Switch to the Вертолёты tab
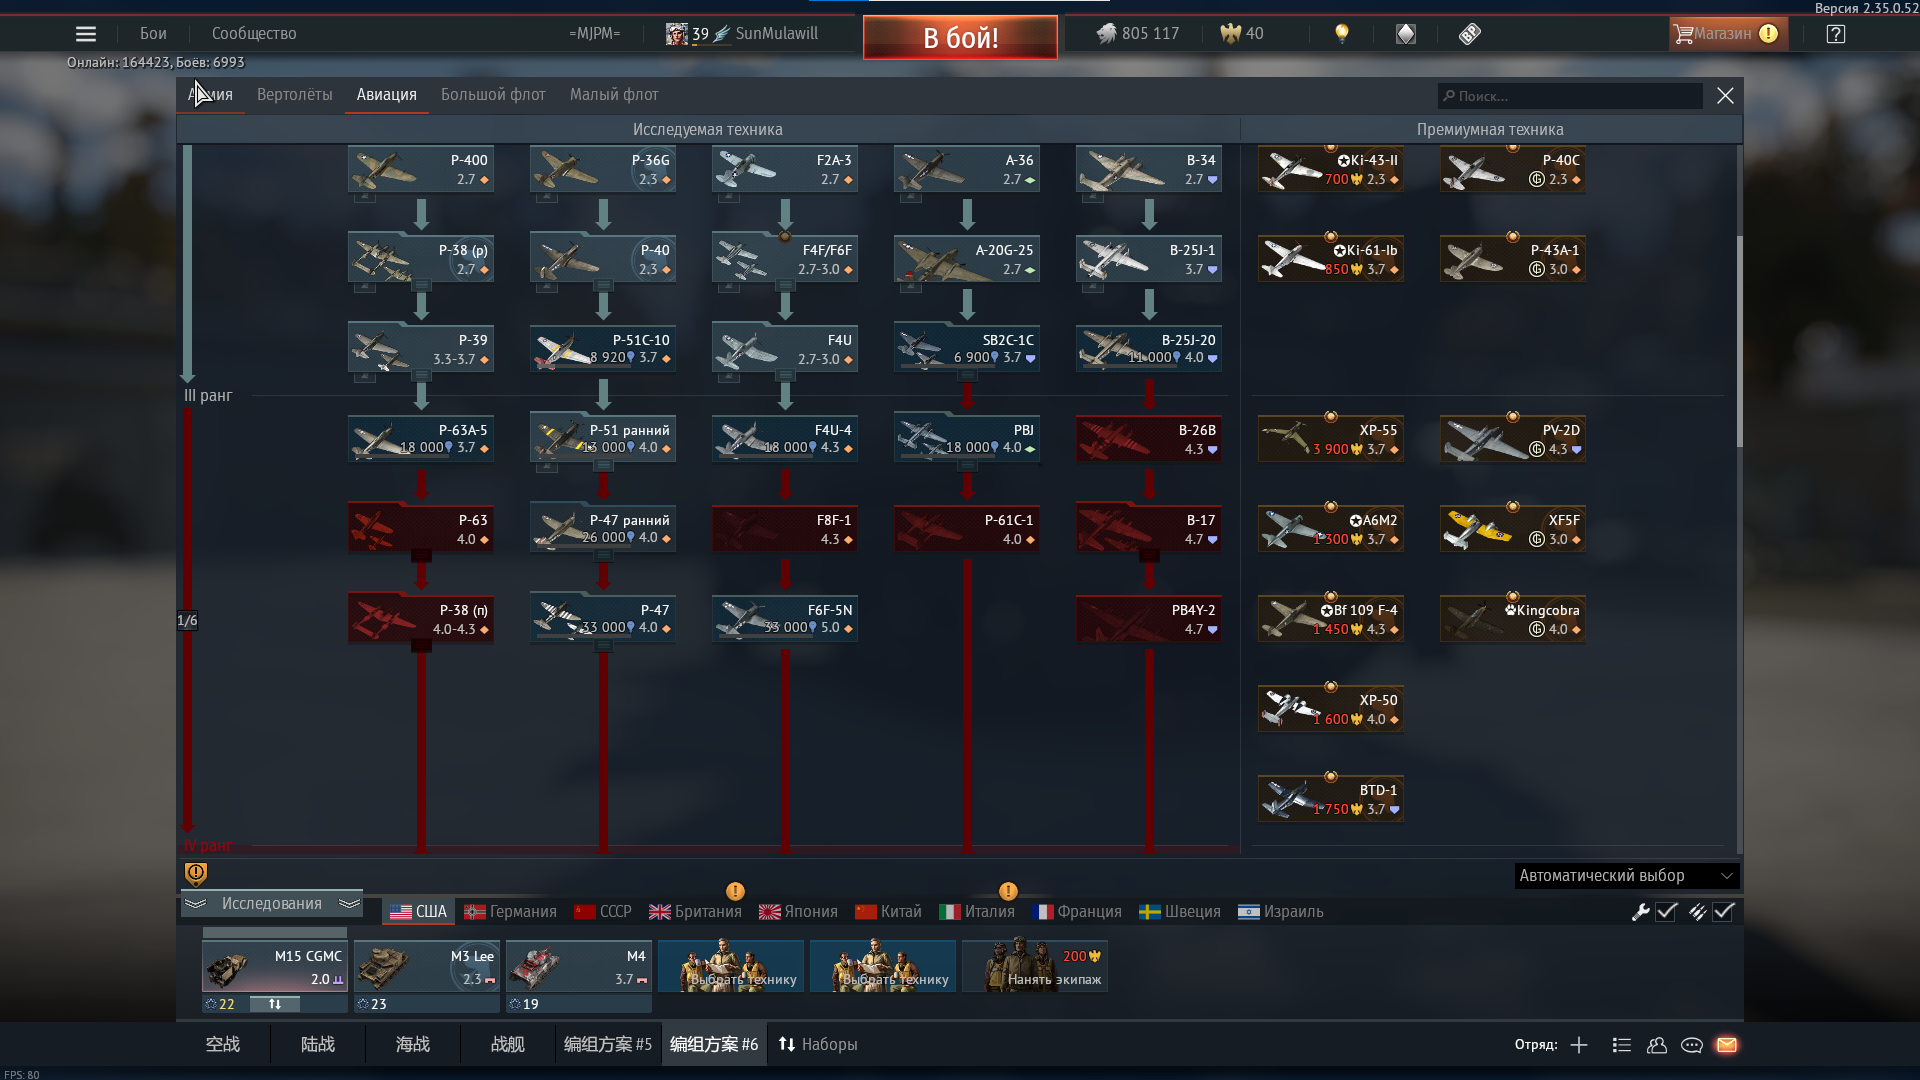1920x1080 pixels. coord(294,95)
